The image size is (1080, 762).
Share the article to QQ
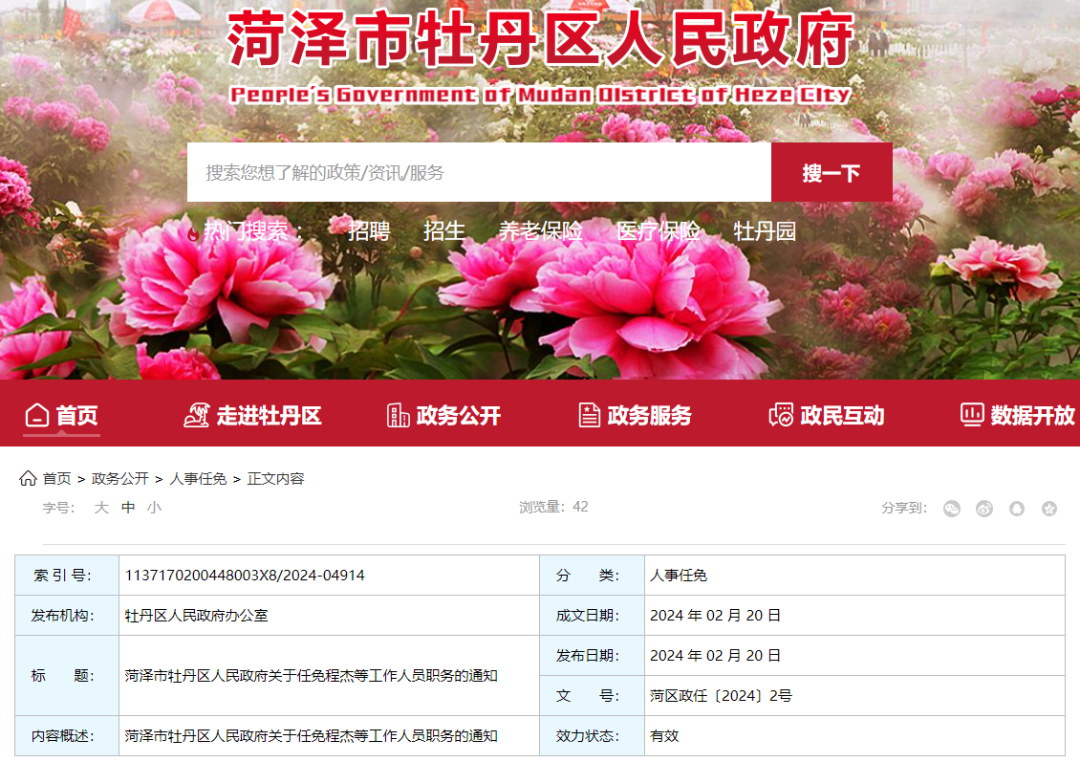(1017, 508)
